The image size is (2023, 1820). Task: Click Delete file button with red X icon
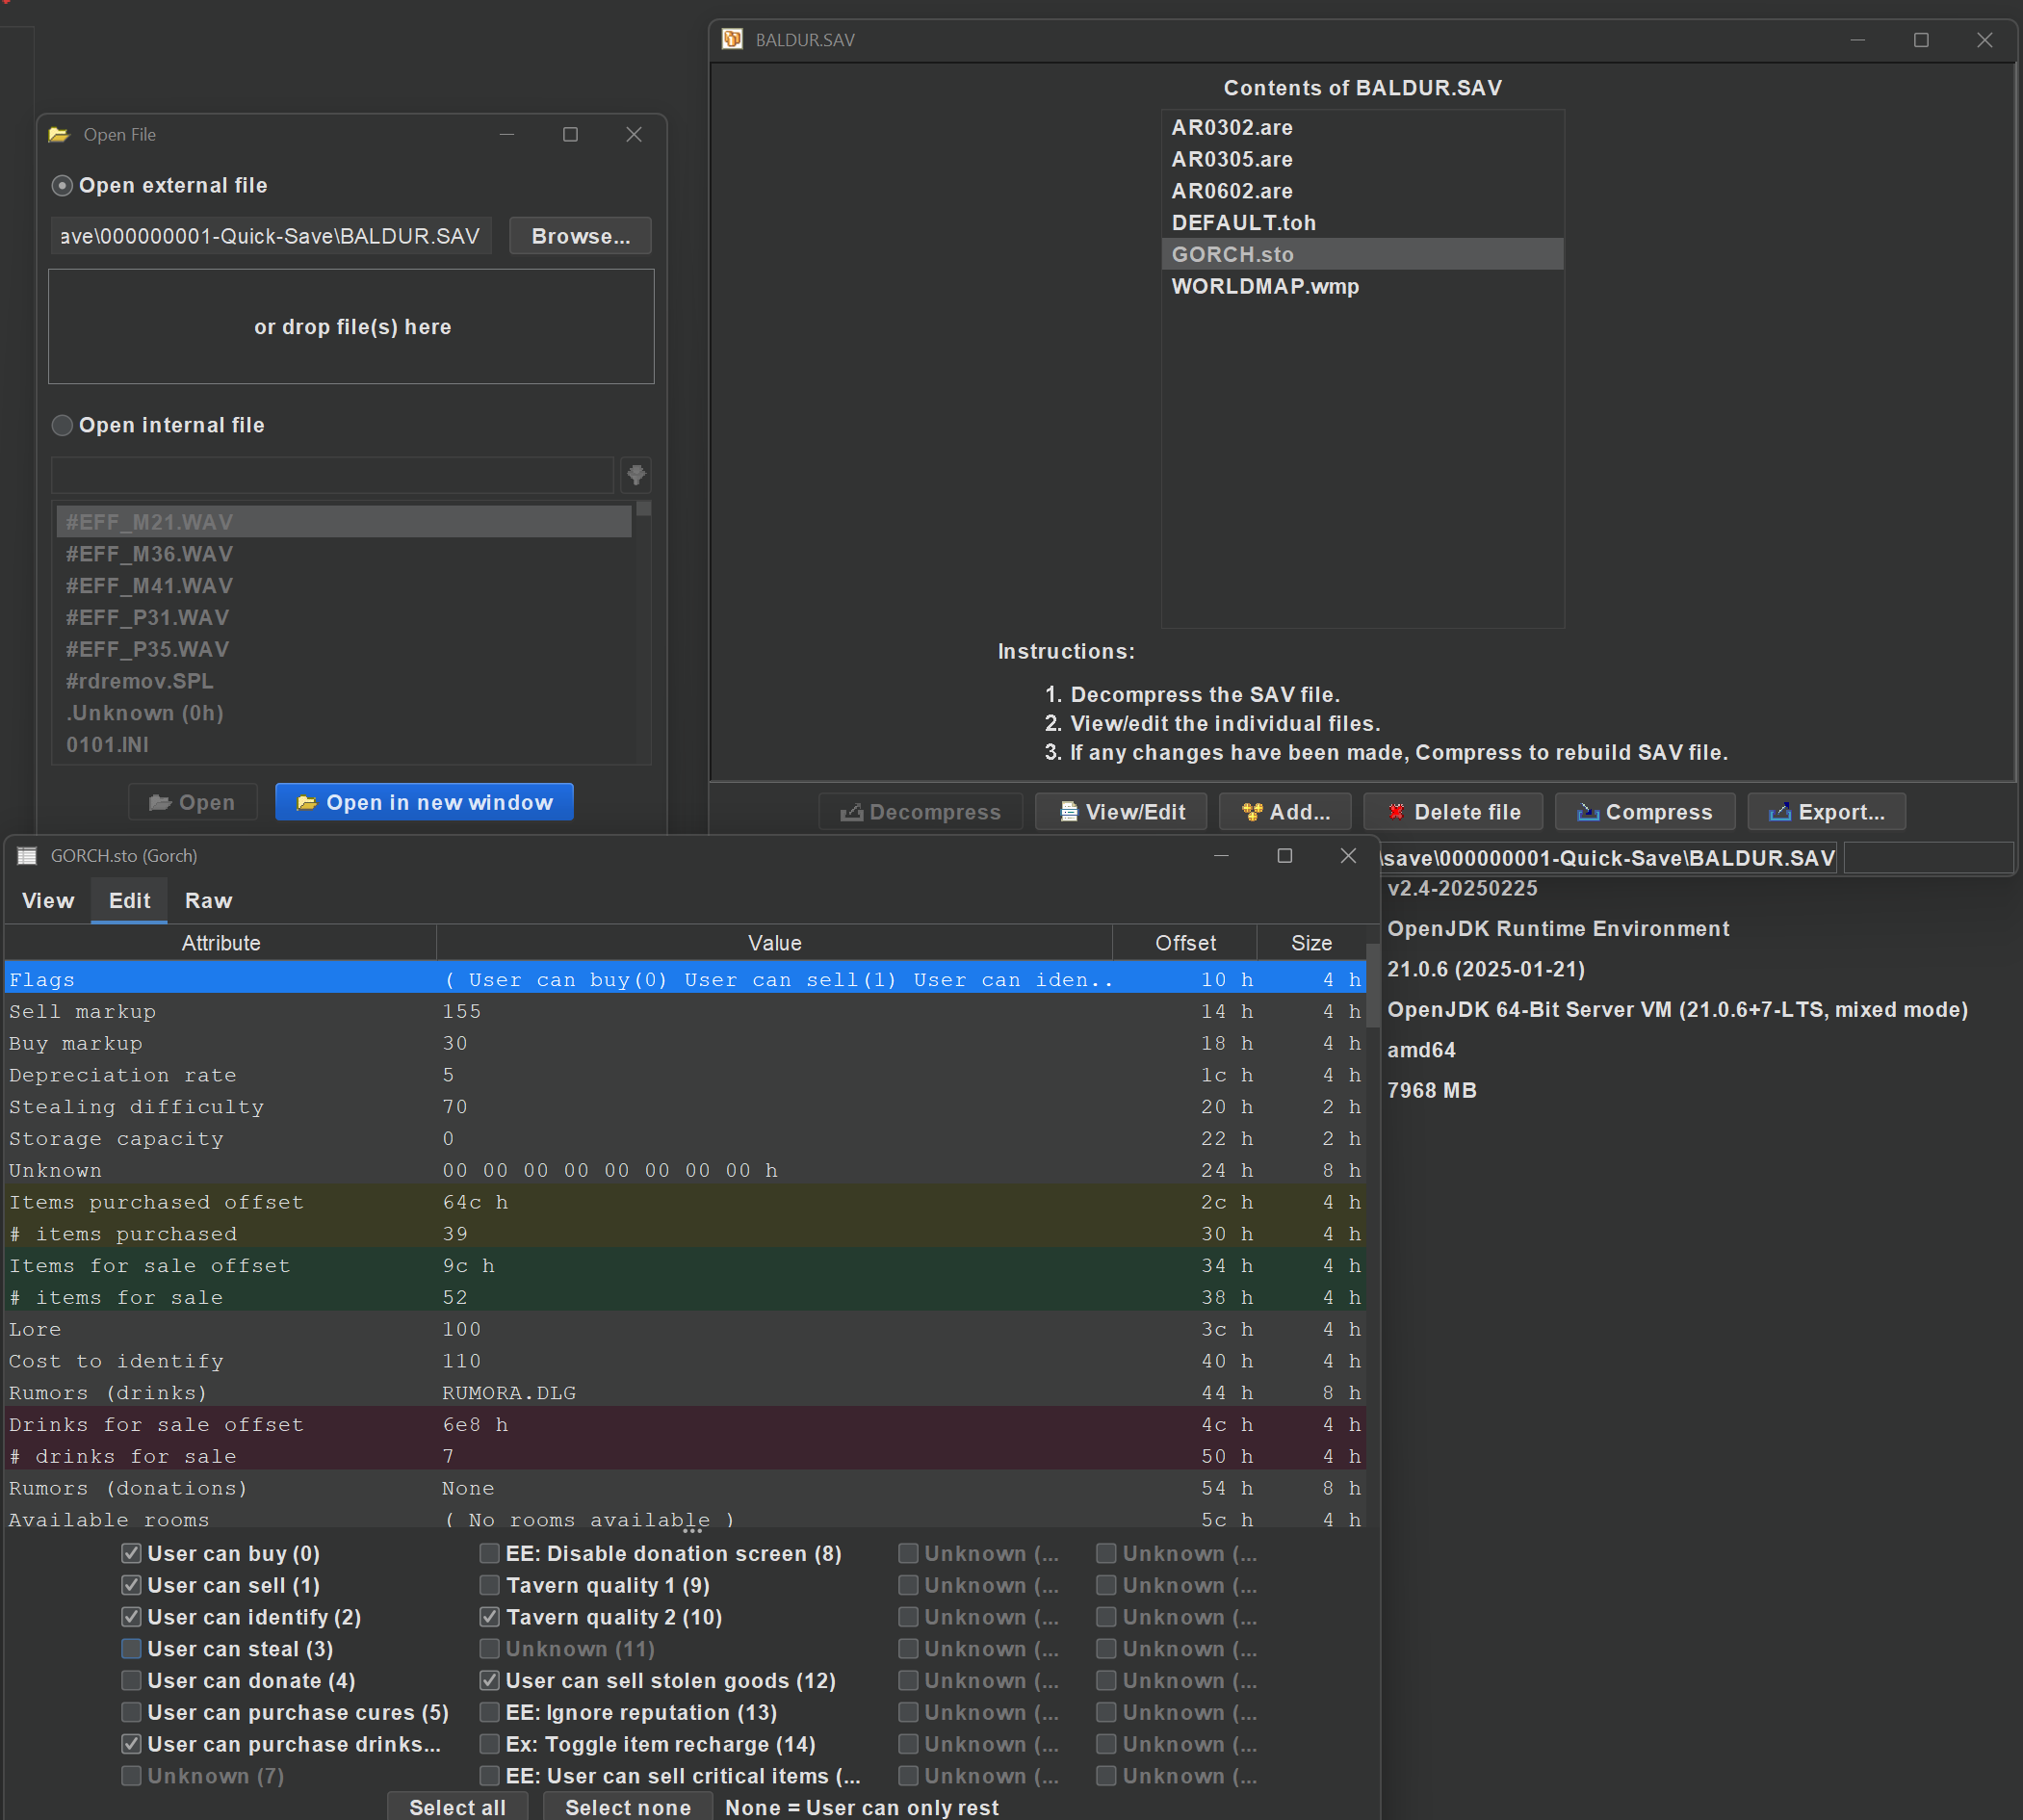(x=1452, y=812)
